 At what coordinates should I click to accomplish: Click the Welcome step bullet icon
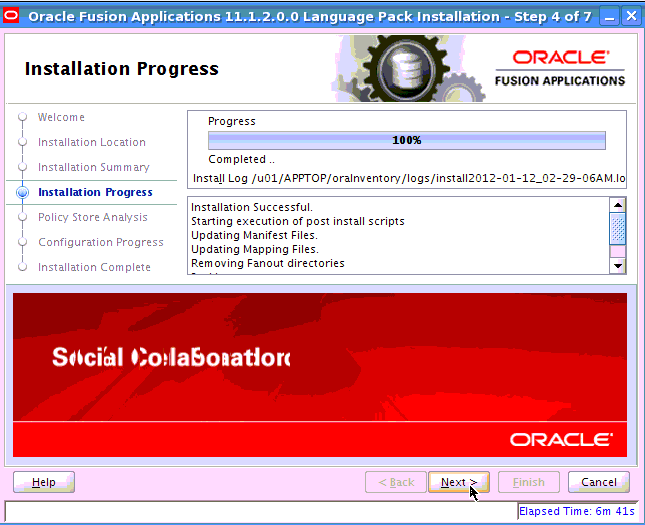[x=23, y=117]
